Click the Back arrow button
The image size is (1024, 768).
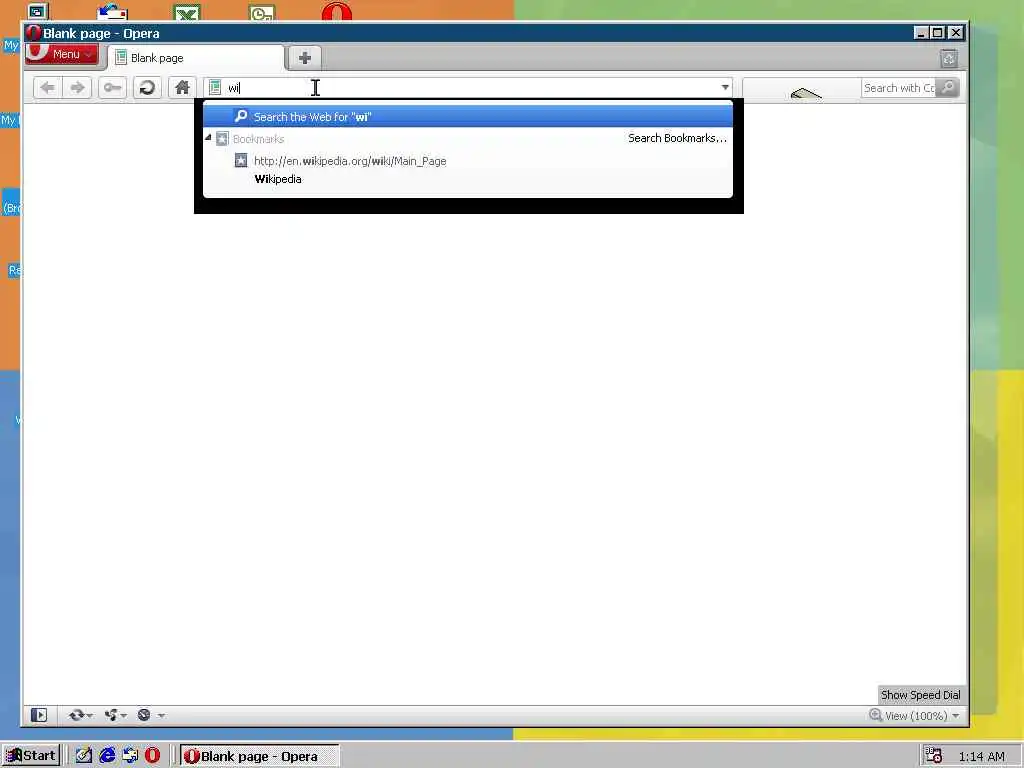coord(47,88)
